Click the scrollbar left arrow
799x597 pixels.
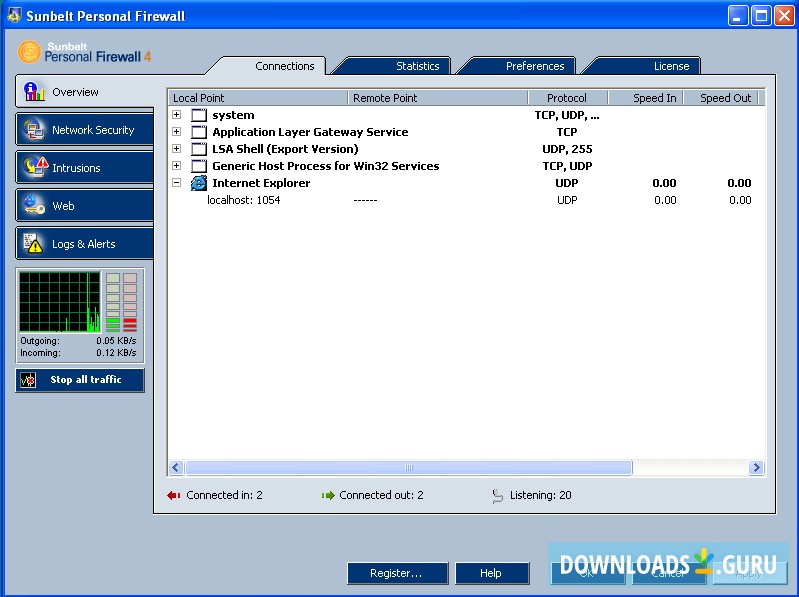(x=176, y=467)
